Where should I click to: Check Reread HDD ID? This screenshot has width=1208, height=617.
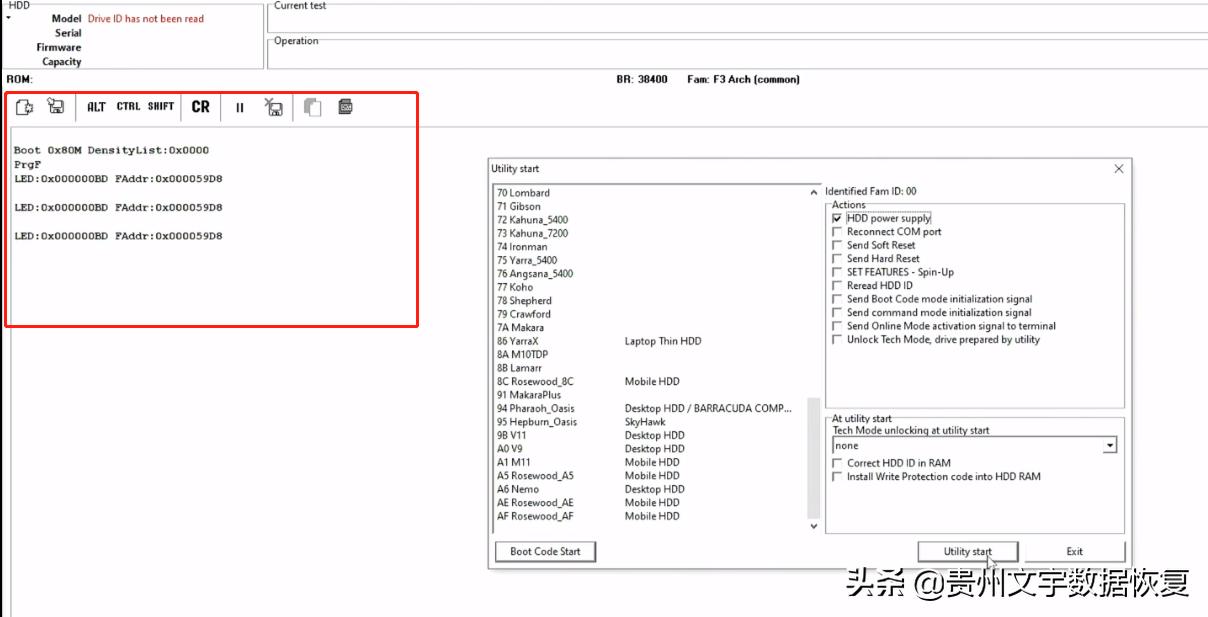tap(837, 286)
